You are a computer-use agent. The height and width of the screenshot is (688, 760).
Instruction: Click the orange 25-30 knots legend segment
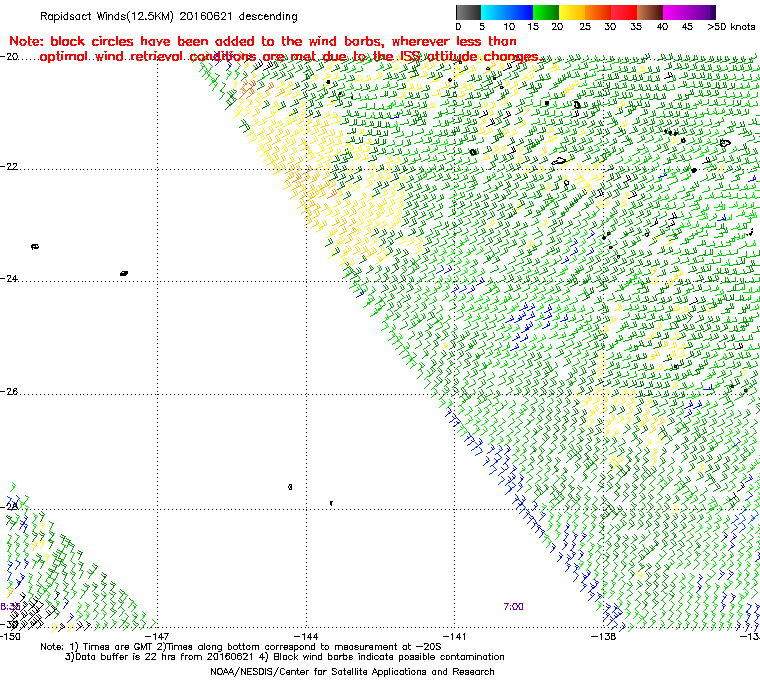tap(598, 13)
